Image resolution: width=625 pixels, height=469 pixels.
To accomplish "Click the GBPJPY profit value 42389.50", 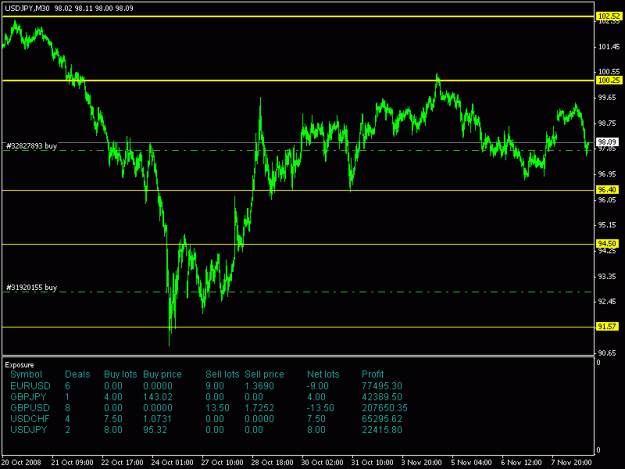I will coord(382,397).
